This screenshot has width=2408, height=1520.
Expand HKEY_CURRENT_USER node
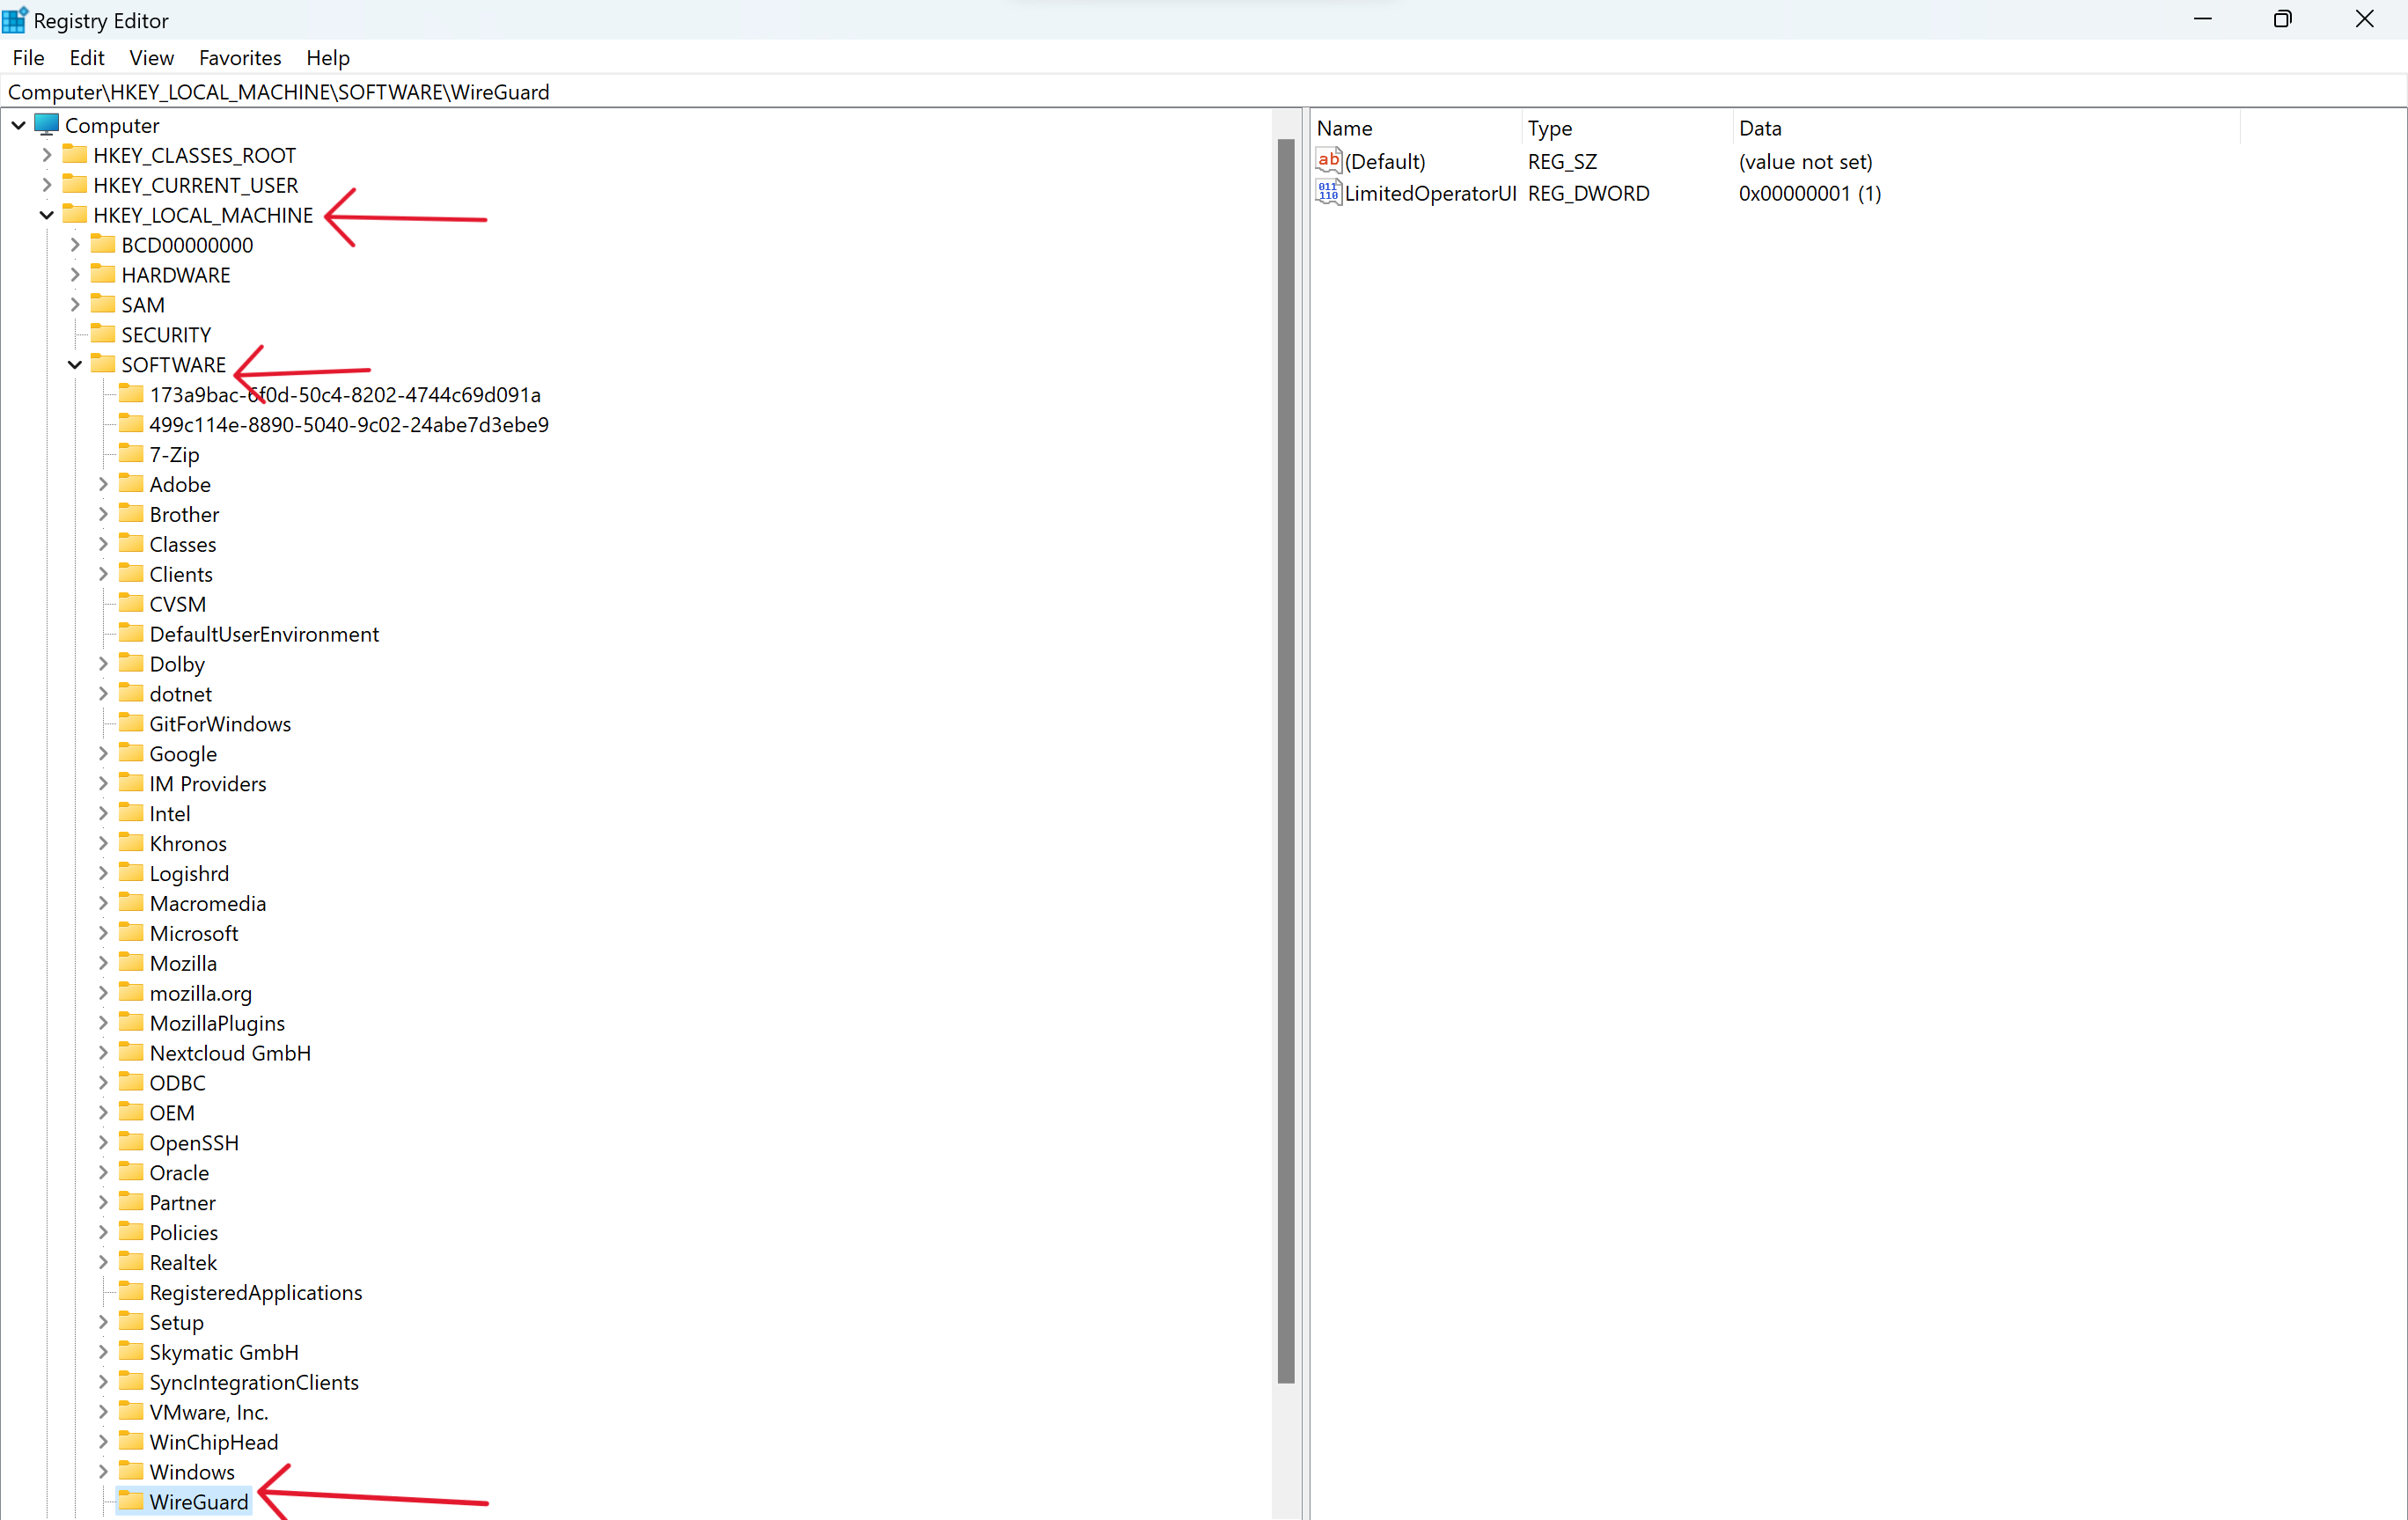(46, 185)
